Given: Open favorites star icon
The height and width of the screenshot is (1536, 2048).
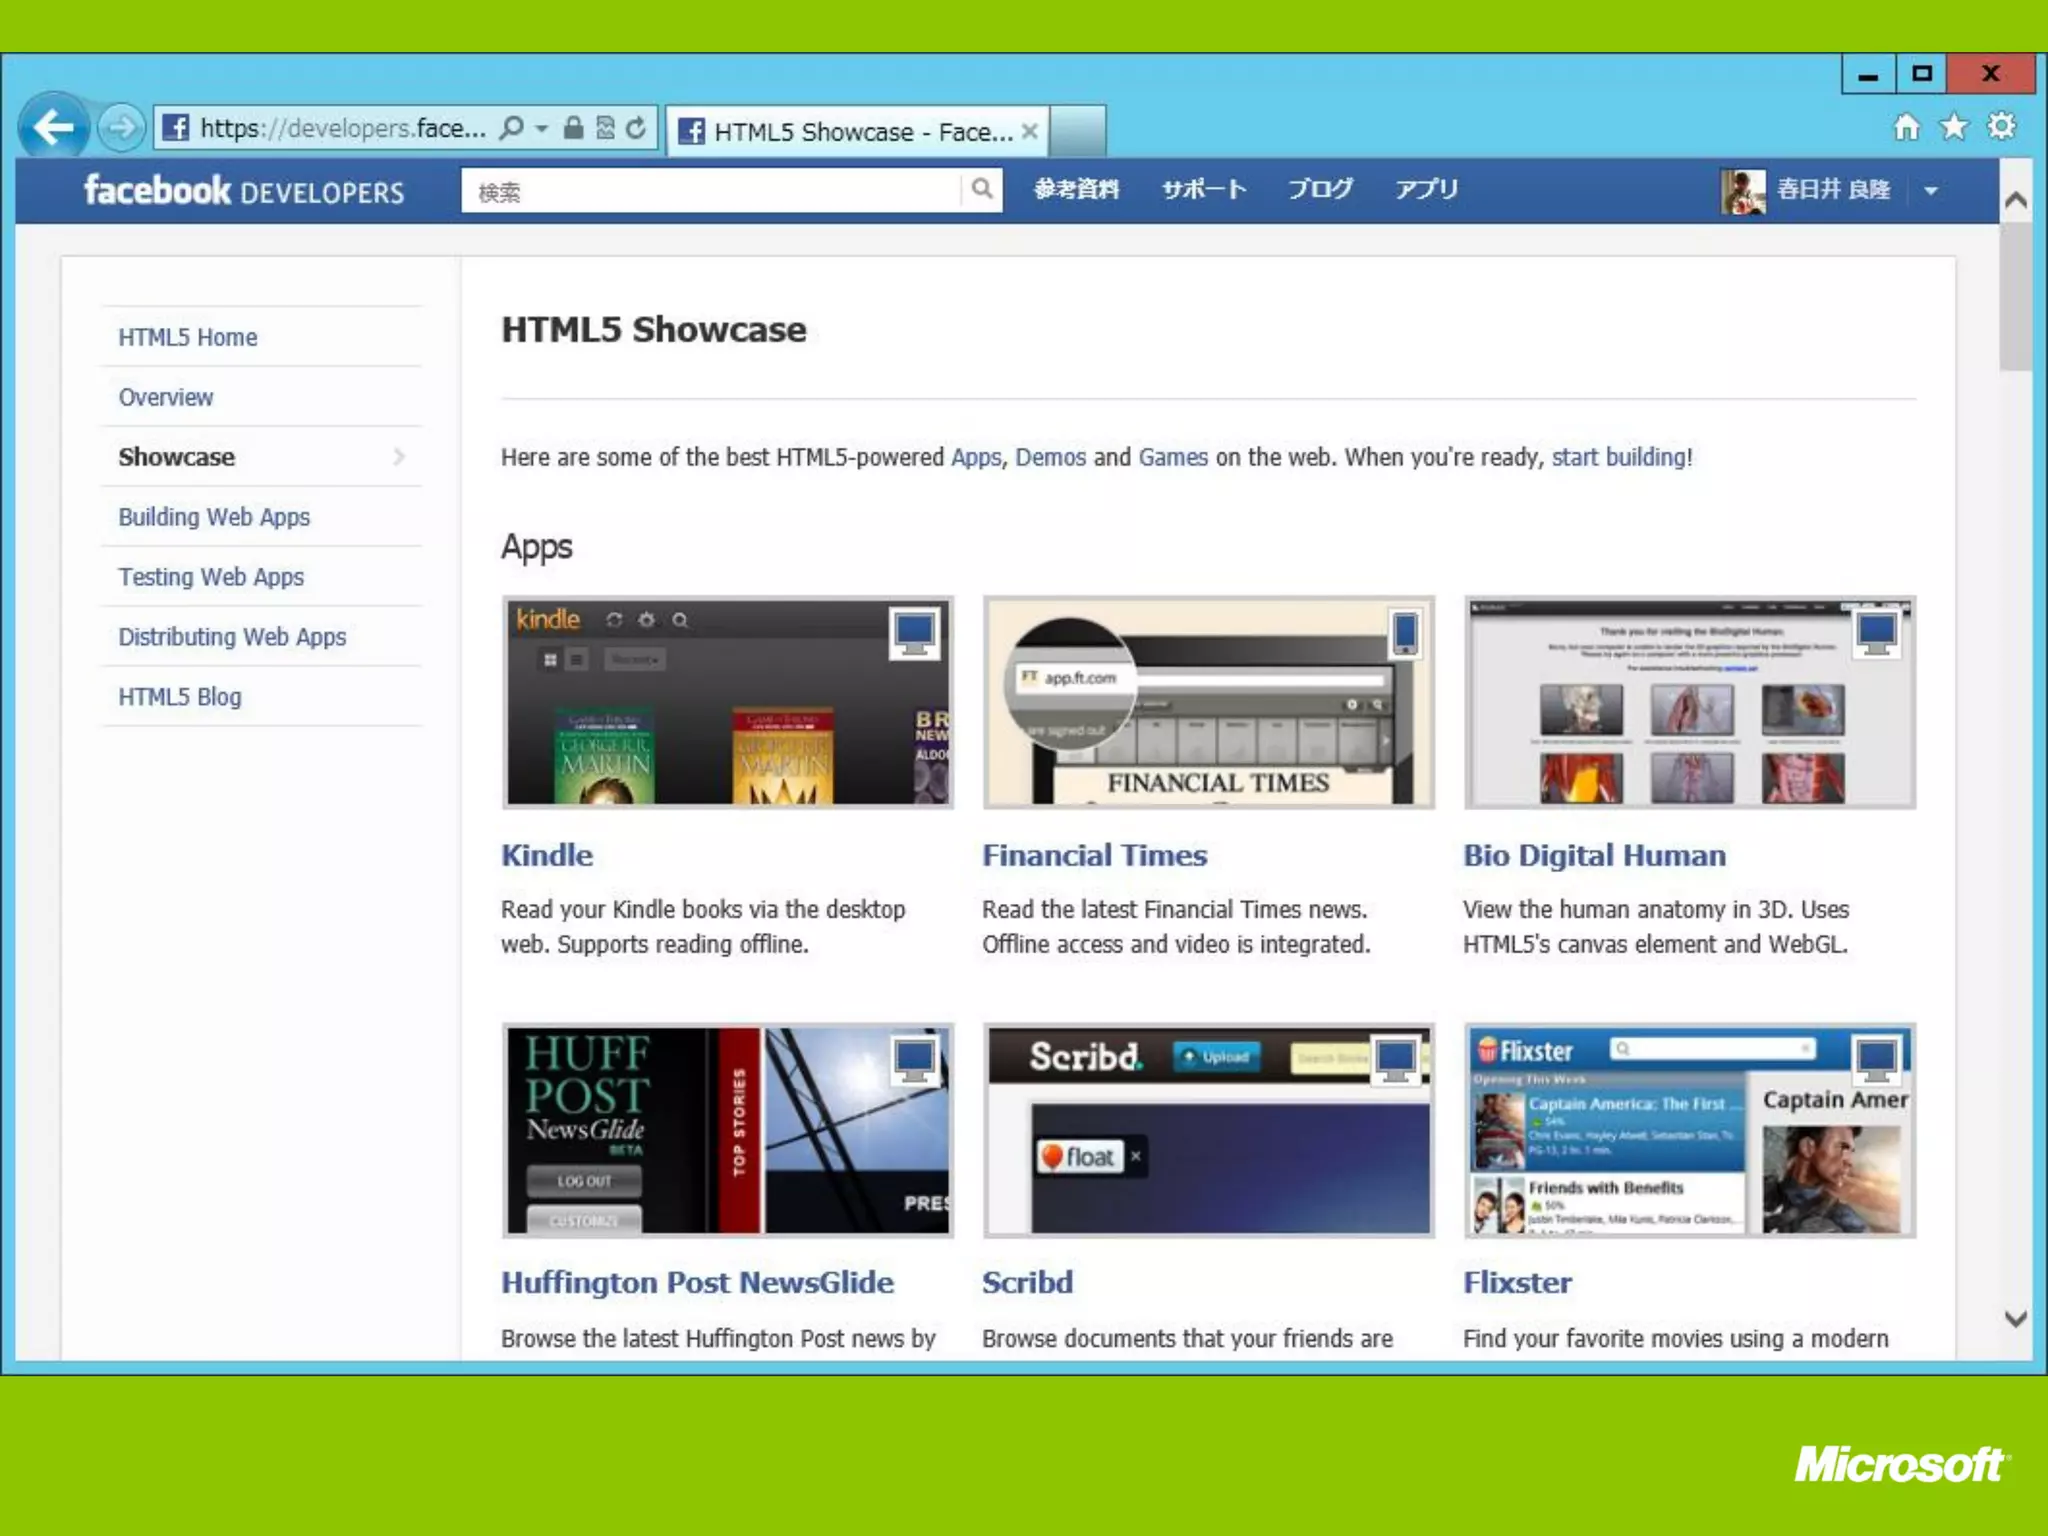Looking at the screenshot, I should (x=1953, y=127).
